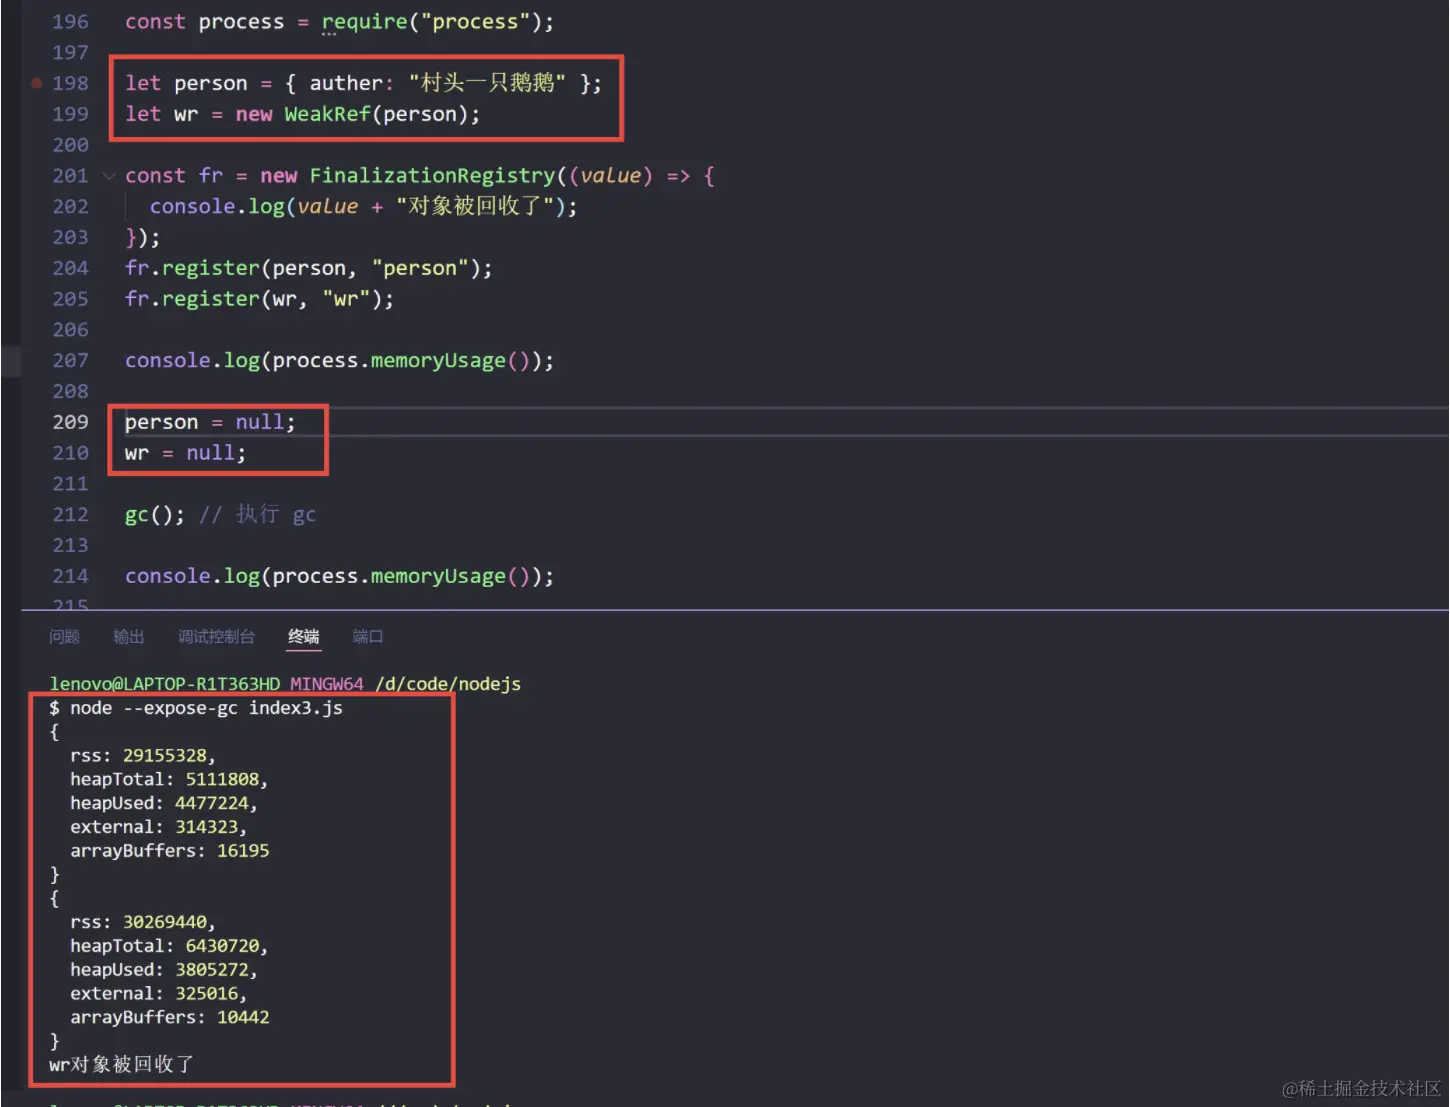This screenshot has height=1107, width=1450.
Task: Click line number 214 in gutter
Action: tap(70, 576)
